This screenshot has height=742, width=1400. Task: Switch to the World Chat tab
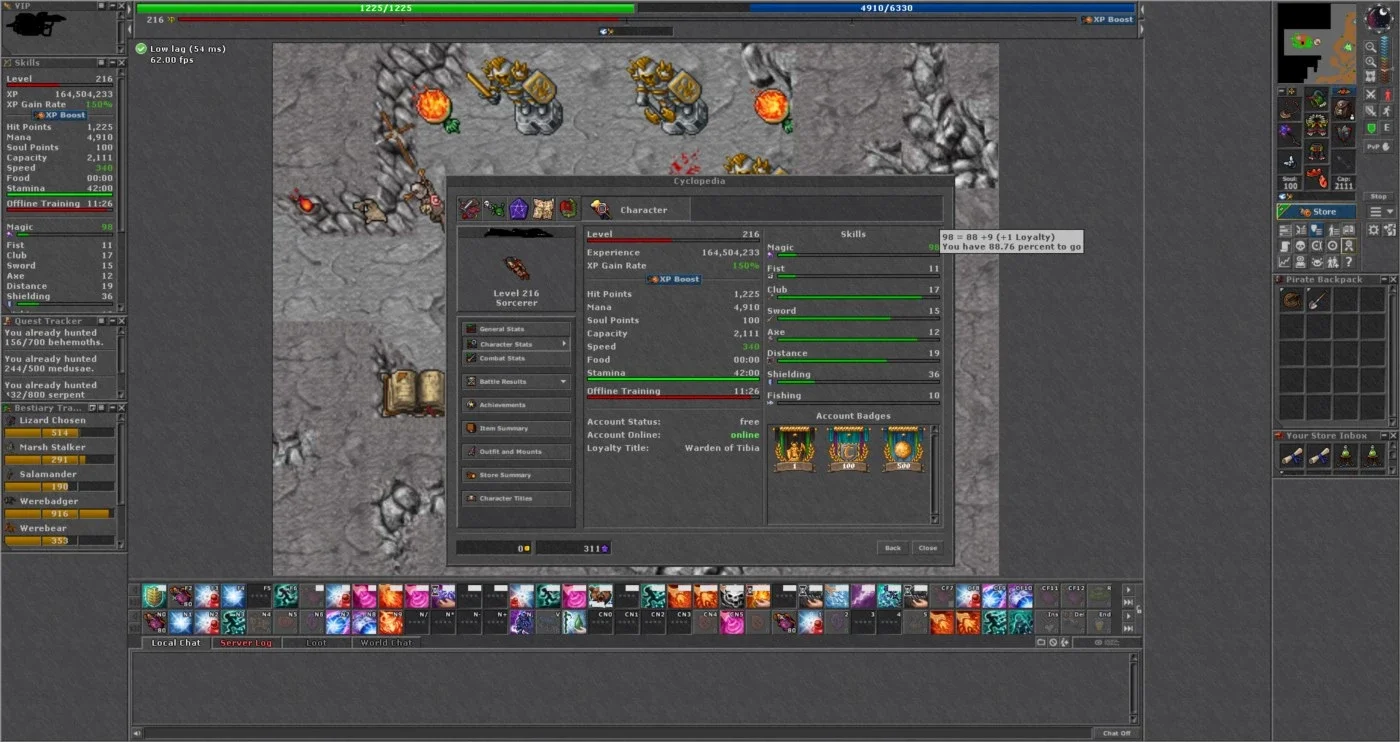(x=386, y=643)
